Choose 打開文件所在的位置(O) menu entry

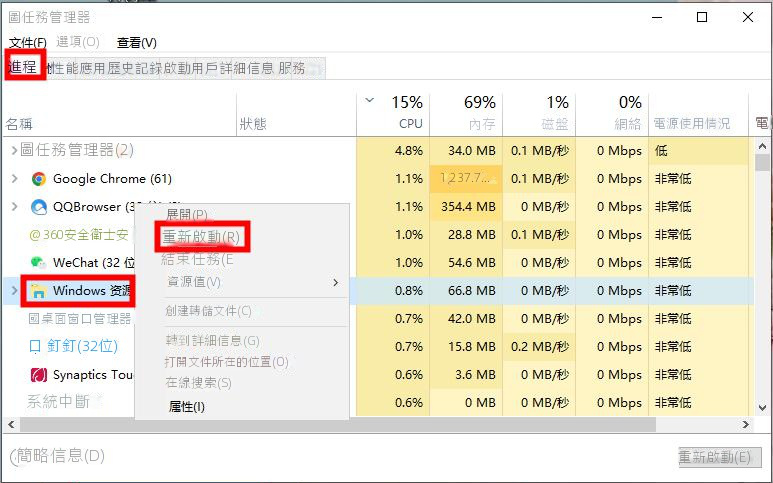(x=226, y=362)
